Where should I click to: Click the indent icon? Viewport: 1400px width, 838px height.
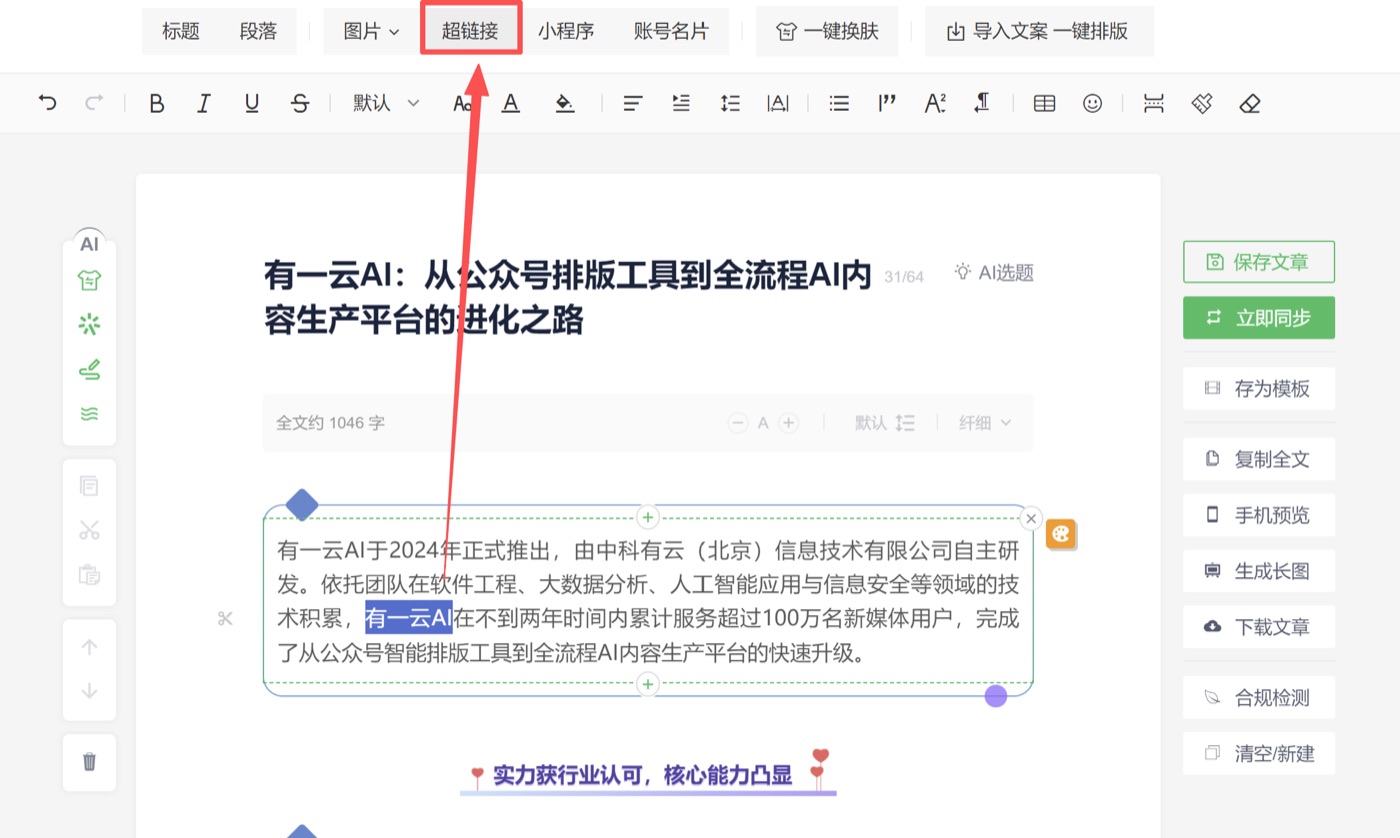pyautogui.click(x=681, y=102)
